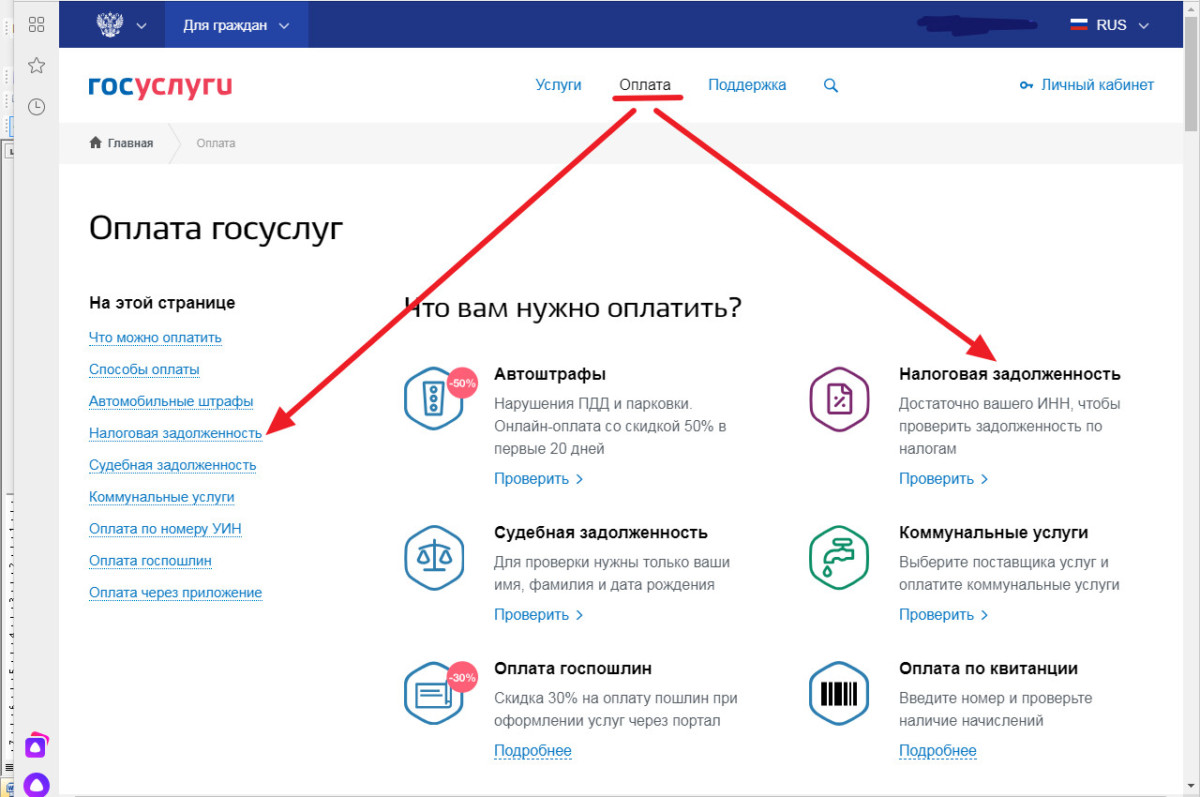Click the Russian flag icon

point(1079,25)
